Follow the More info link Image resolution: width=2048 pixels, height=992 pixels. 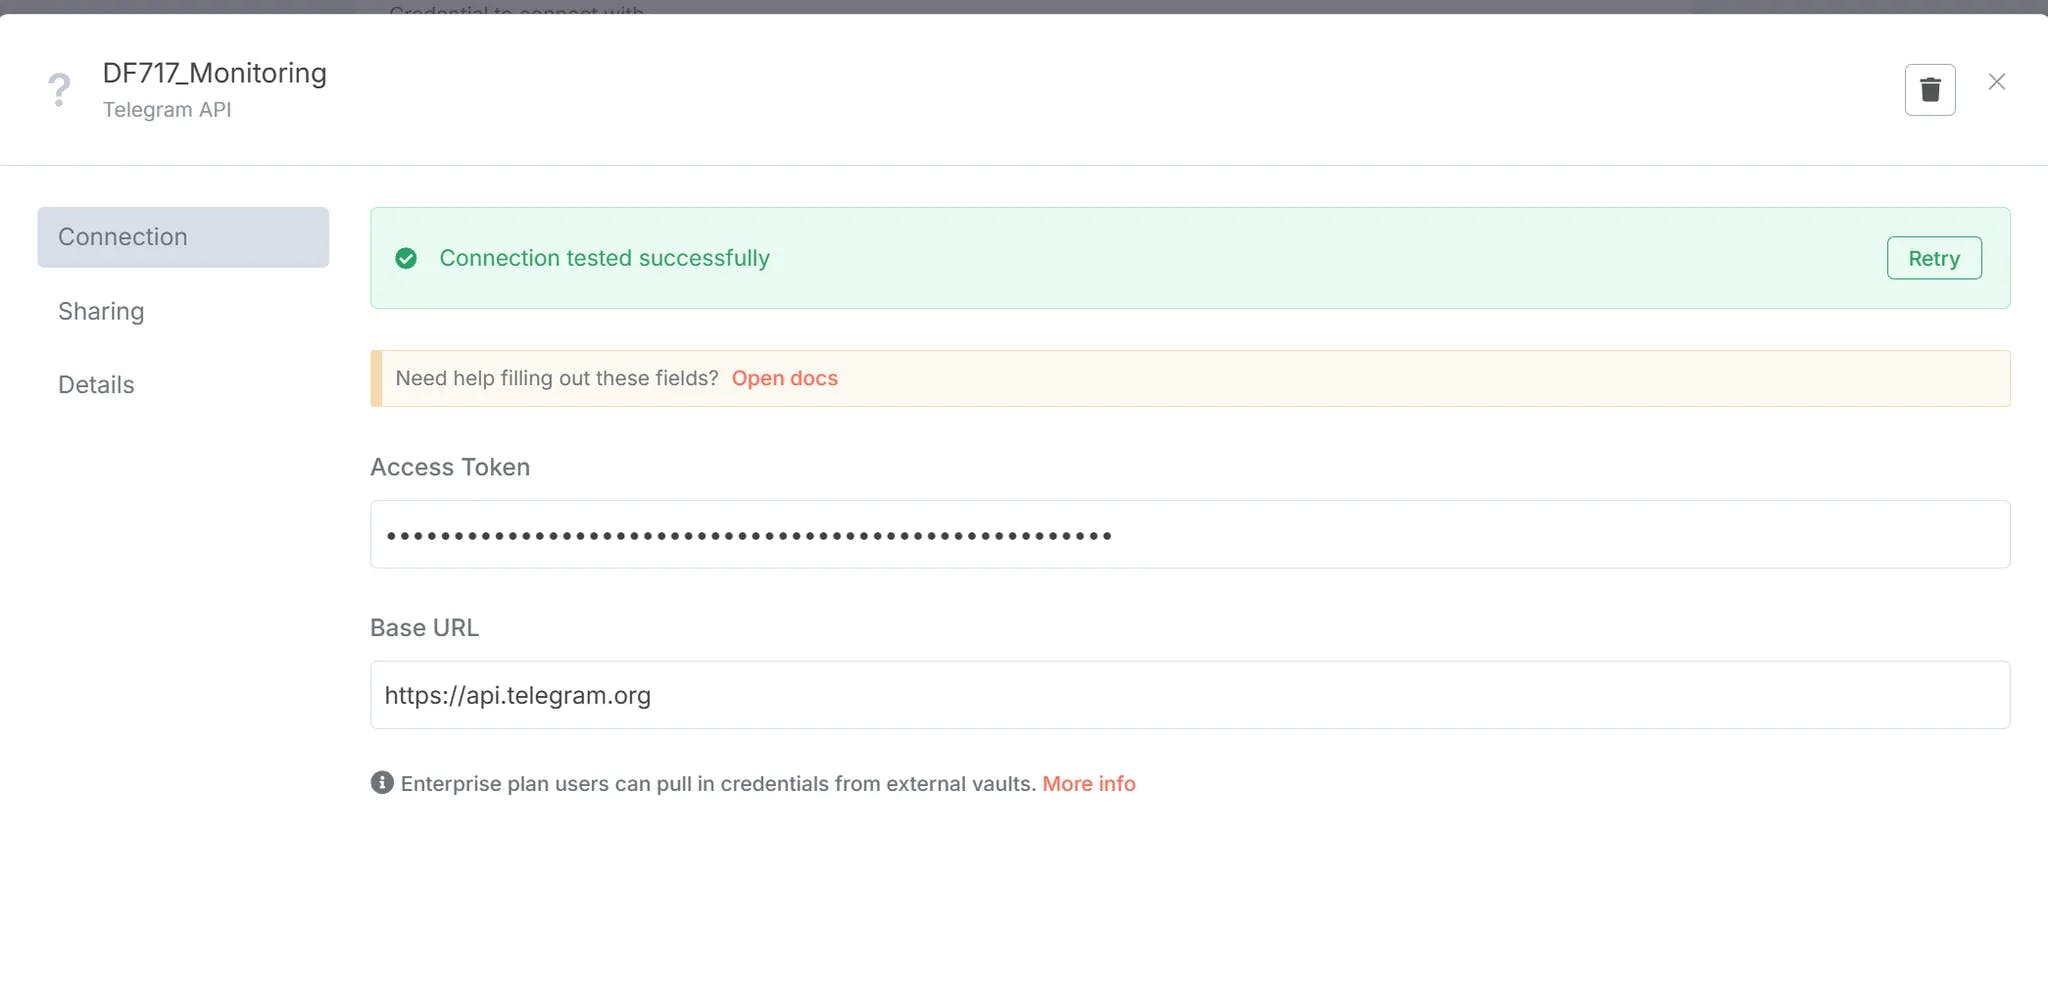click(x=1089, y=784)
